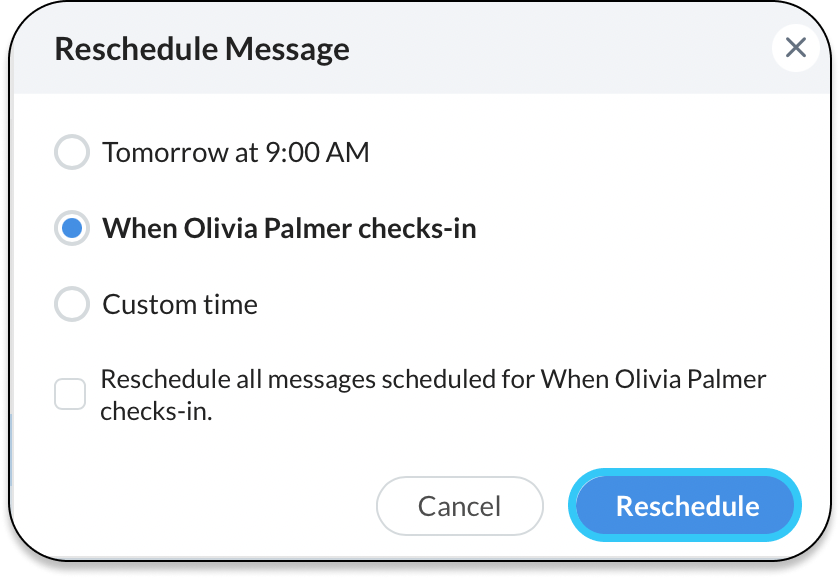Dismiss the dialog using the round X icon

[796, 48]
